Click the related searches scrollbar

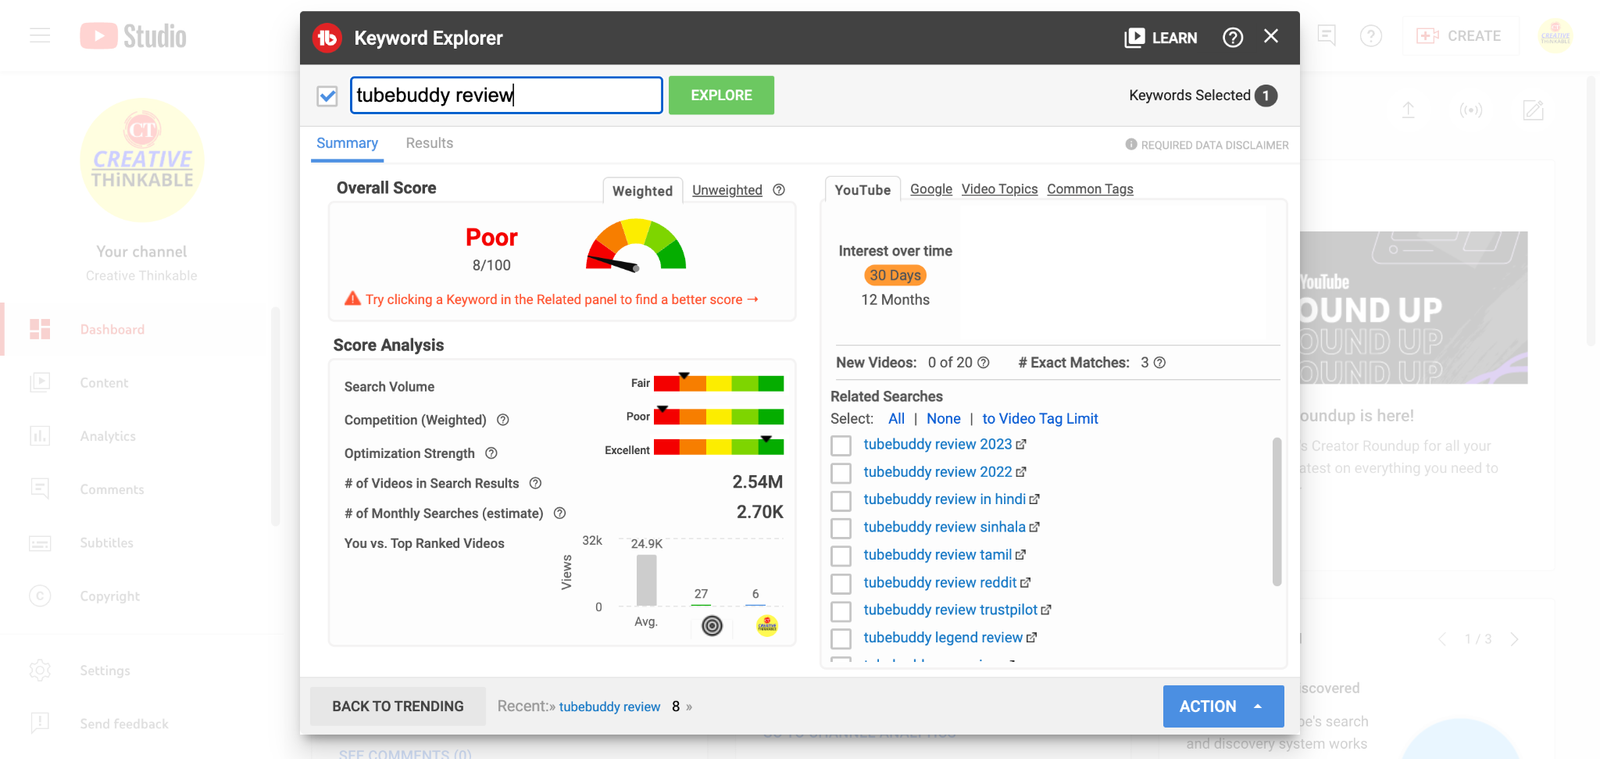click(x=1277, y=512)
